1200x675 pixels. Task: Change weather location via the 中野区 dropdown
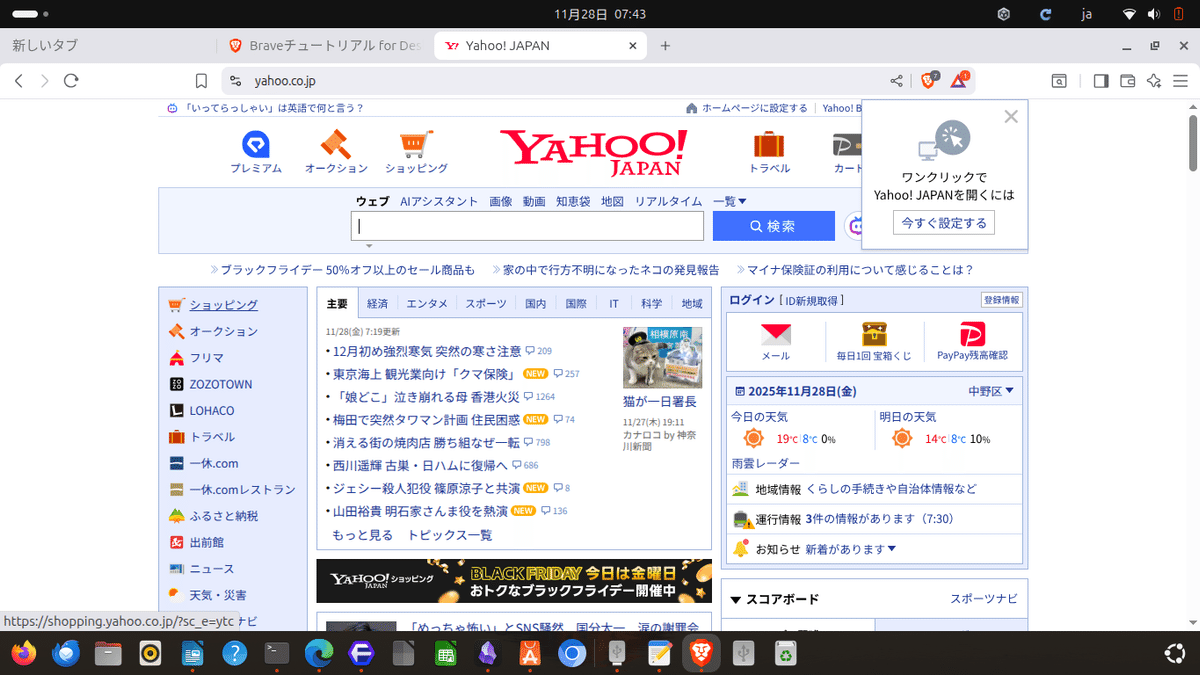(x=990, y=390)
